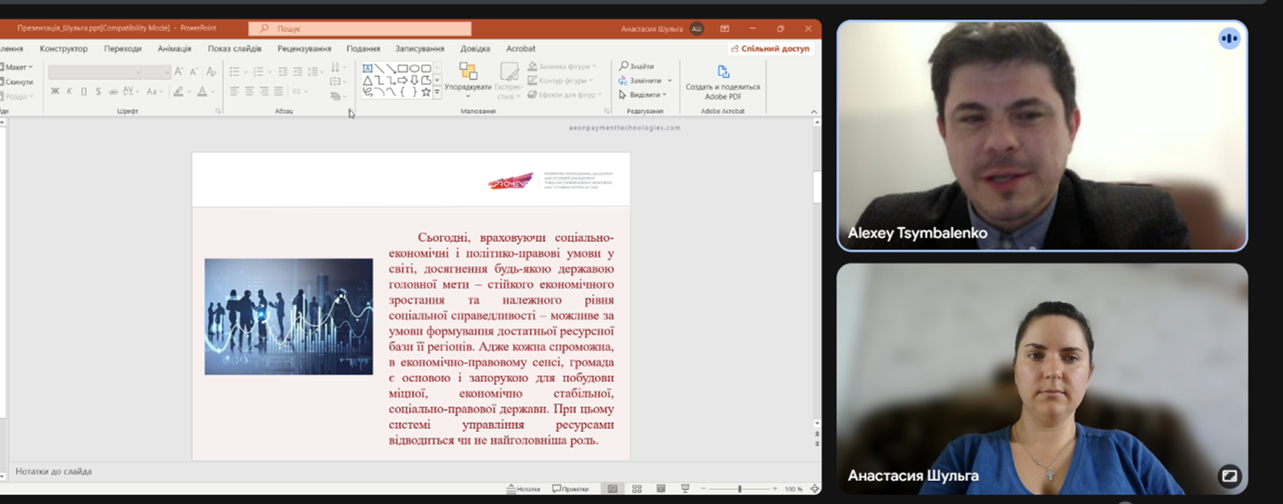Toggle bold Ж formatting
Screen dimensions: 1283x504
tap(55, 91)
